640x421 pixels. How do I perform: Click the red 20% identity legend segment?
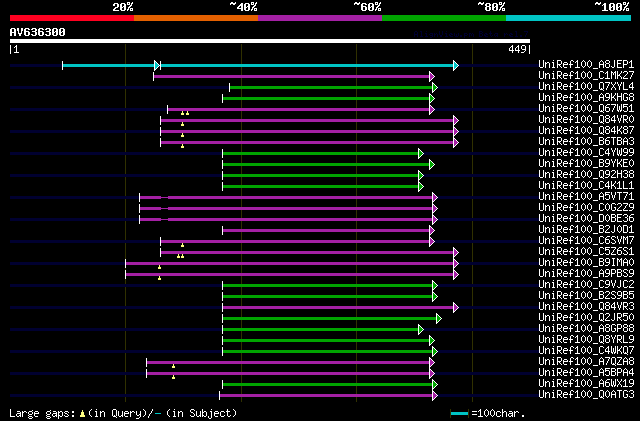pyautogui.click(x=72, y=18)
